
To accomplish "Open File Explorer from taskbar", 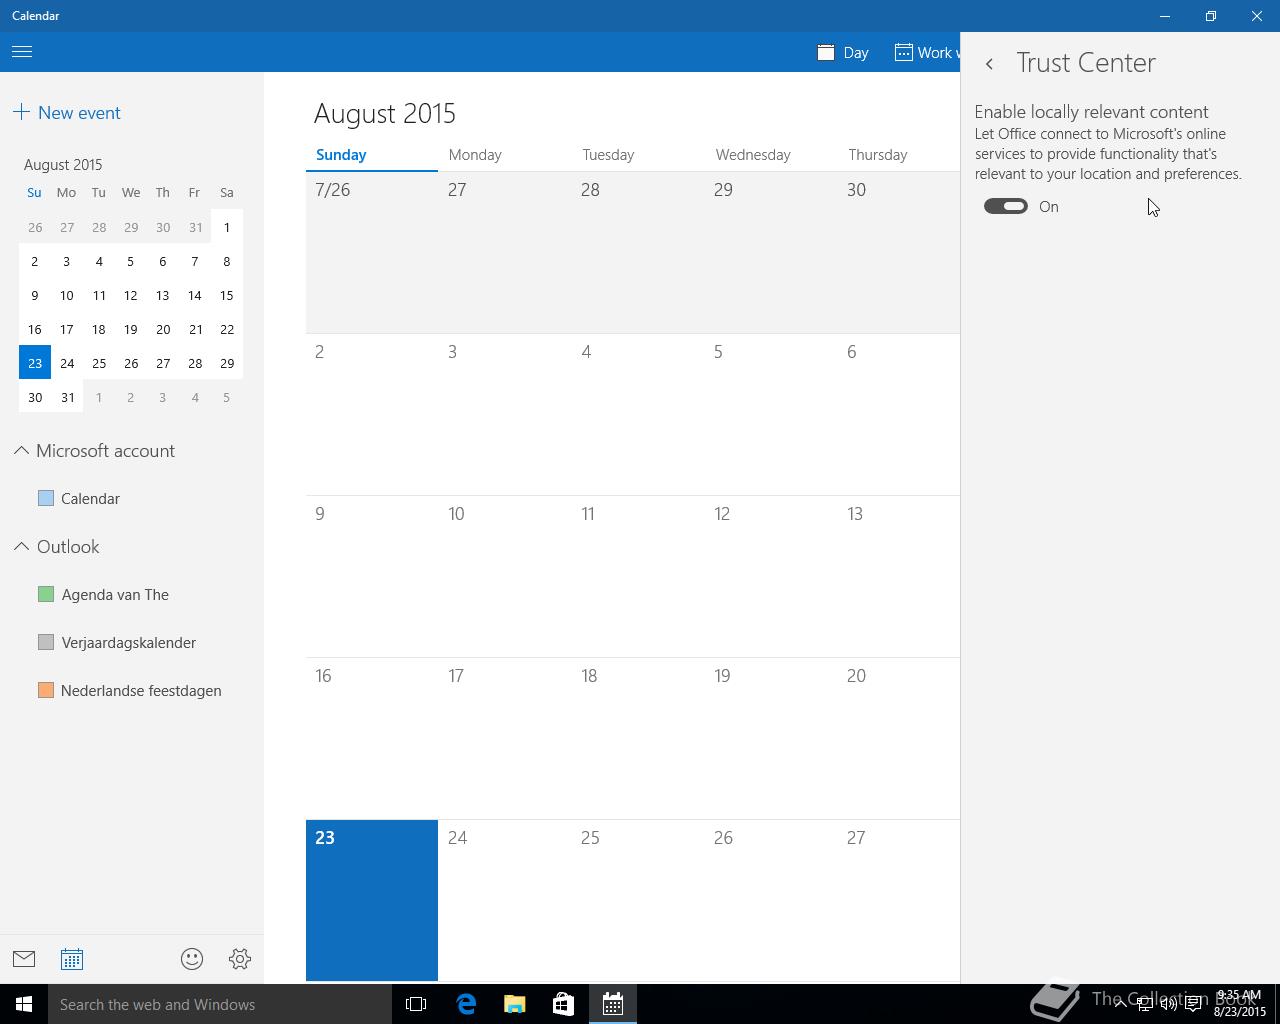I will 515,1004.
